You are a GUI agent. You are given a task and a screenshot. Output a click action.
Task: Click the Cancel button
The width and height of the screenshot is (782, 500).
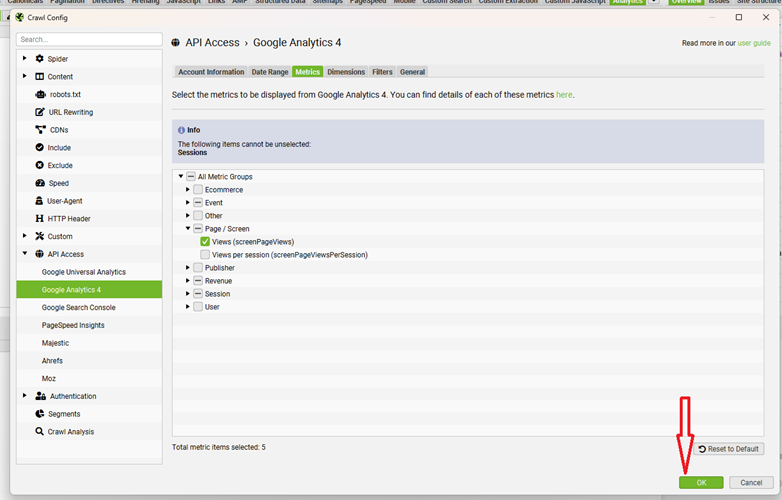coord(751,483)
